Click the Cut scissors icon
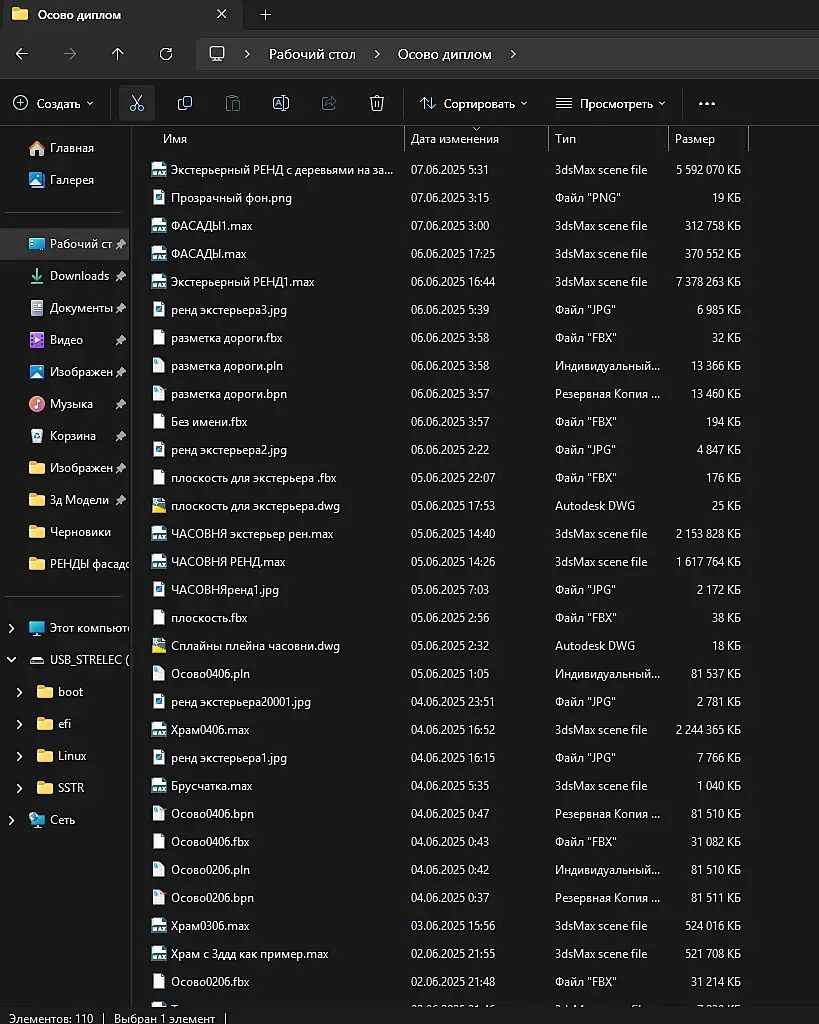Image resolution: width=819 pixels, height=1024 pixels. pyautogui.click(x=136, y=103)
